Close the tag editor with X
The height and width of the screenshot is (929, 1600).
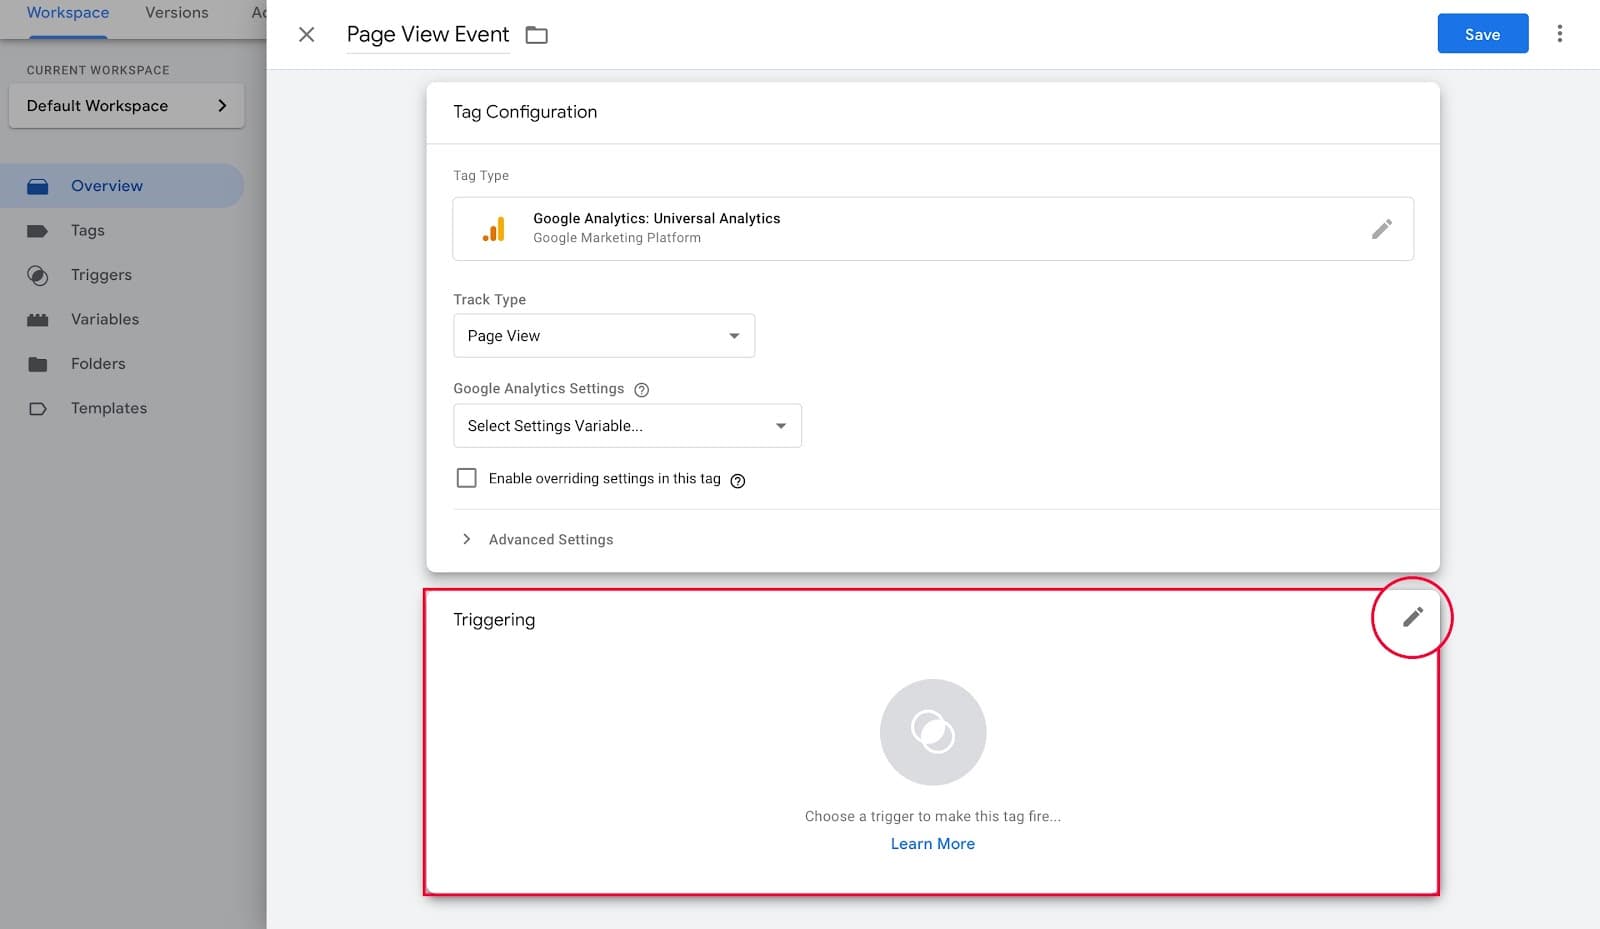(x=307, y=35)
